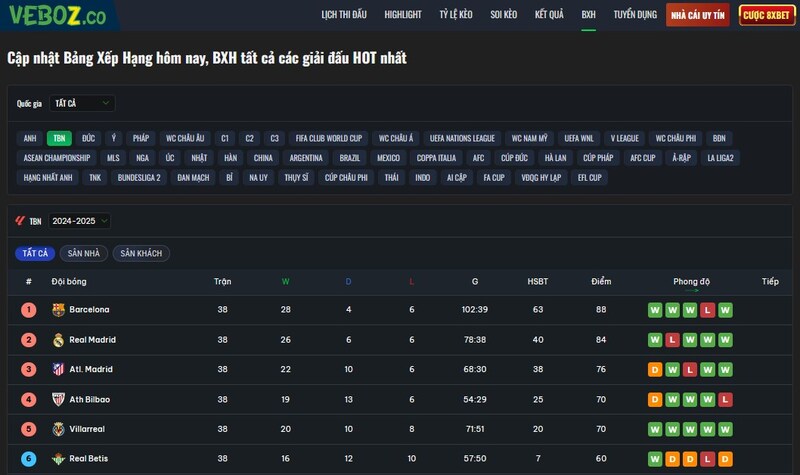Click the Villarreal club crest

point(59,429)
